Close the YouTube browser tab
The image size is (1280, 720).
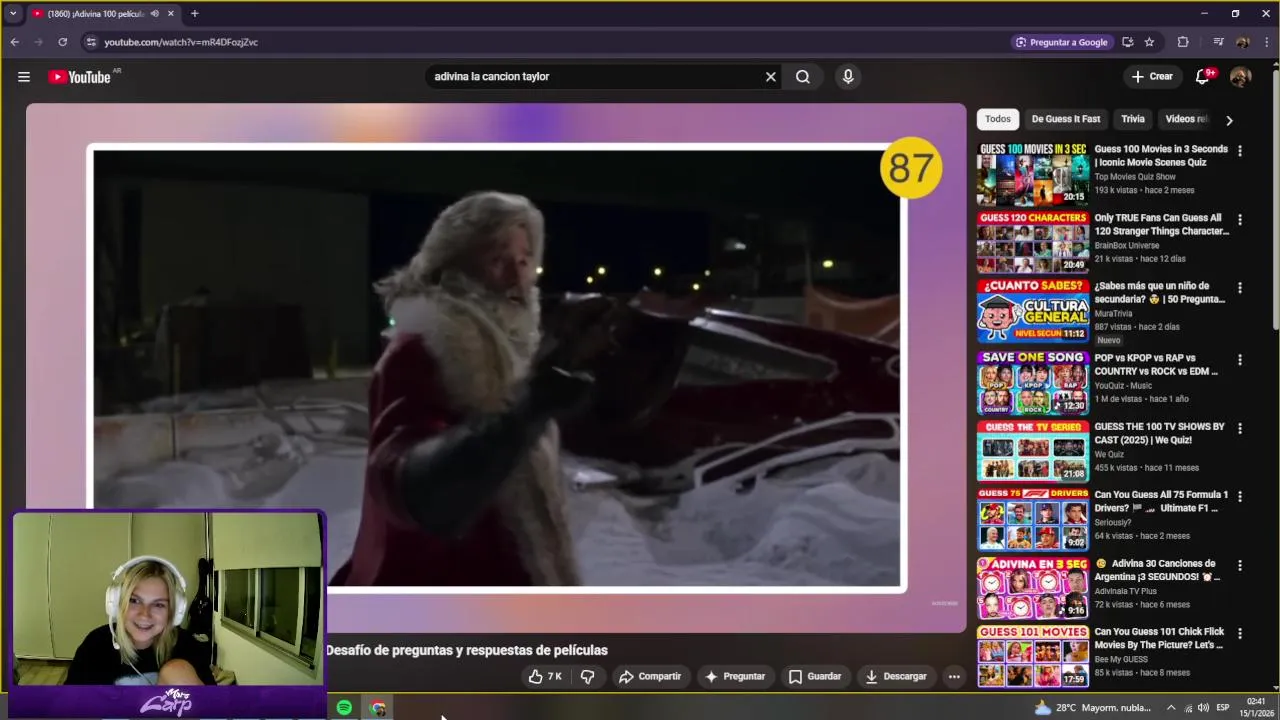tap(171, 14)
